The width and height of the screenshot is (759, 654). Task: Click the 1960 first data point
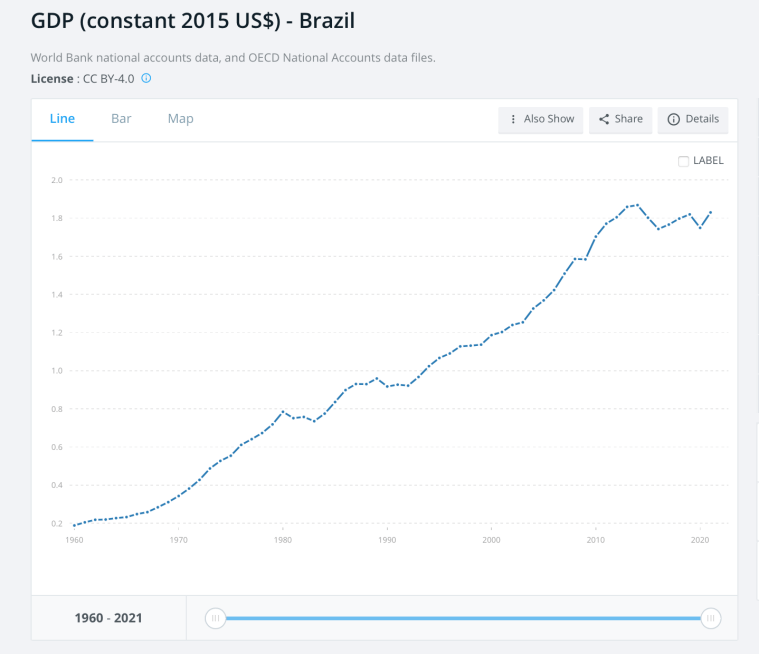74,525
